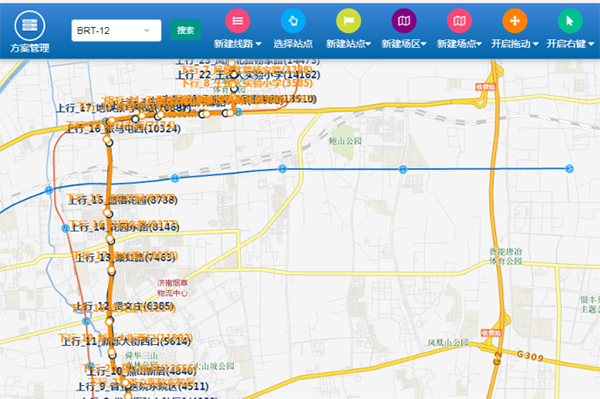The width and height of the screenshot is (600, 399).
Task: Click the pink 新建场点 map icon
Action: [x=460, y=21]
